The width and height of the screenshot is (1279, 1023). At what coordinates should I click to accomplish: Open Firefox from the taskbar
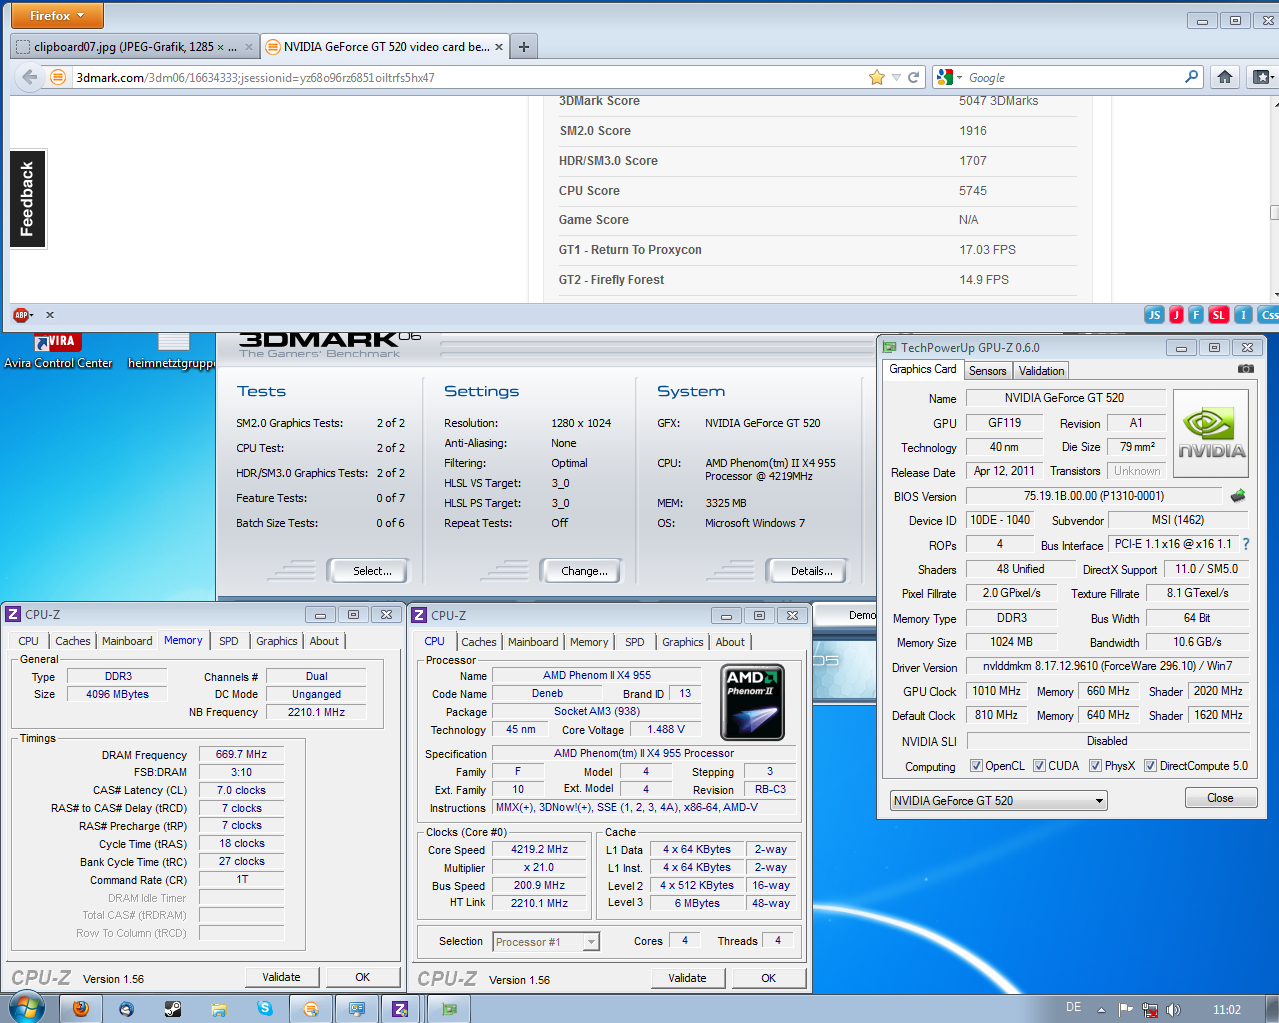point(80,1009)
